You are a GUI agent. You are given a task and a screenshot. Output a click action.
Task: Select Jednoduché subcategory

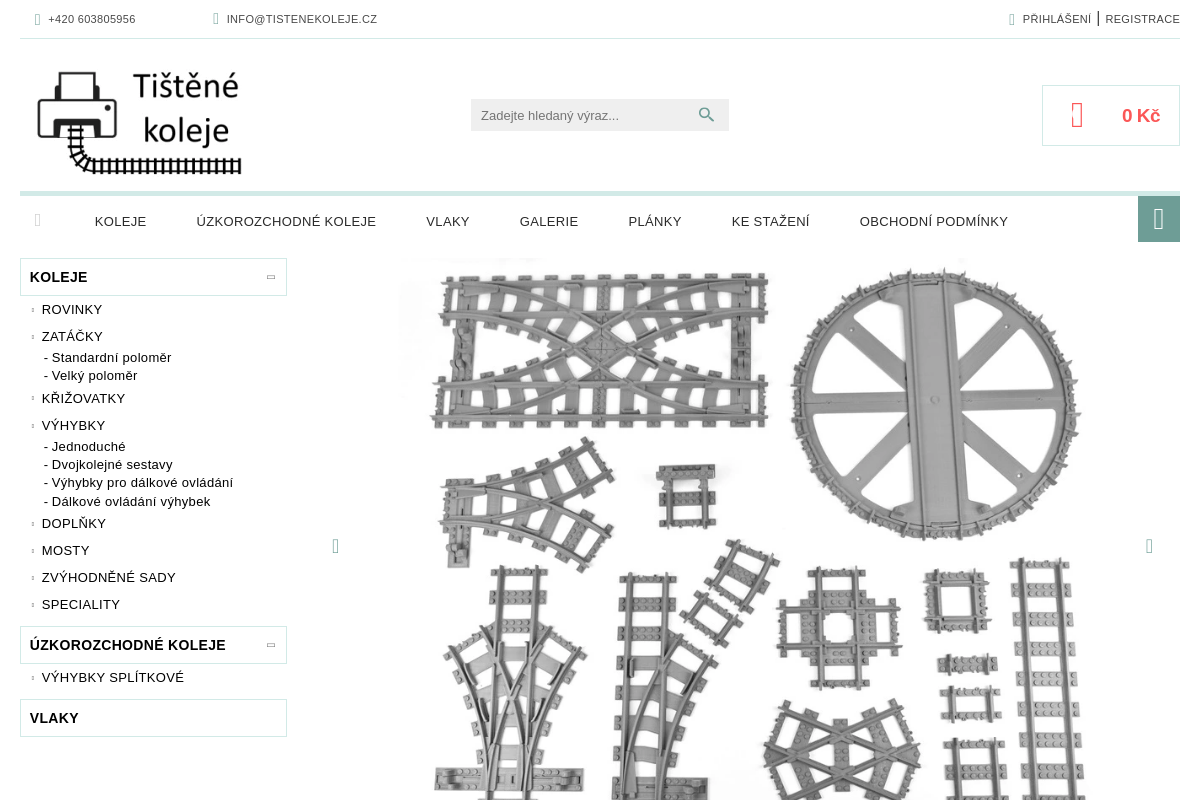pos(85,446)
